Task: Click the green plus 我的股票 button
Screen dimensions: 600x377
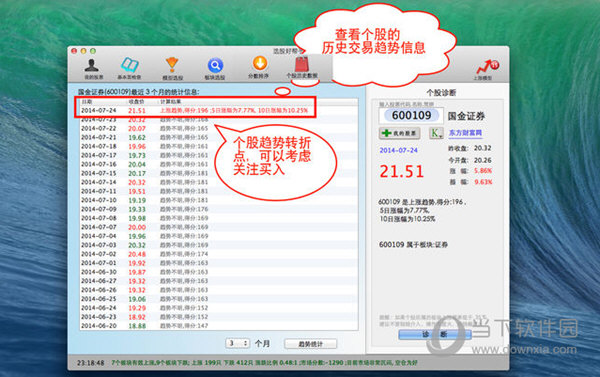Action: (x=399, y=133)
